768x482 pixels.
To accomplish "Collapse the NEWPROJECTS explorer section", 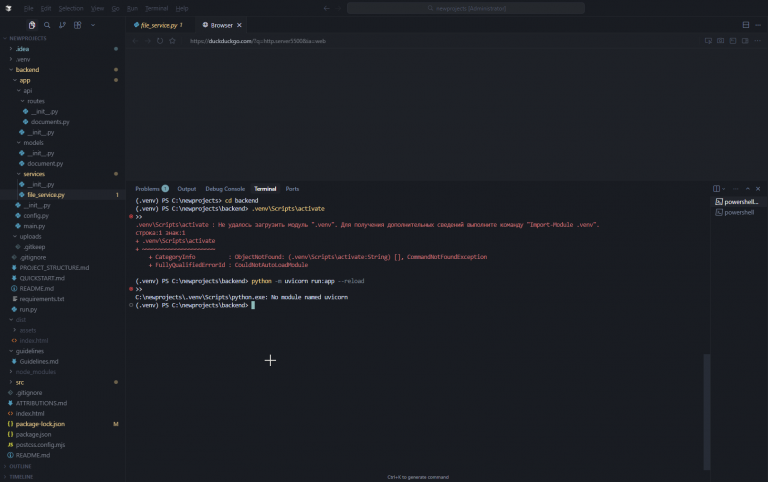I will pos(28,38).
